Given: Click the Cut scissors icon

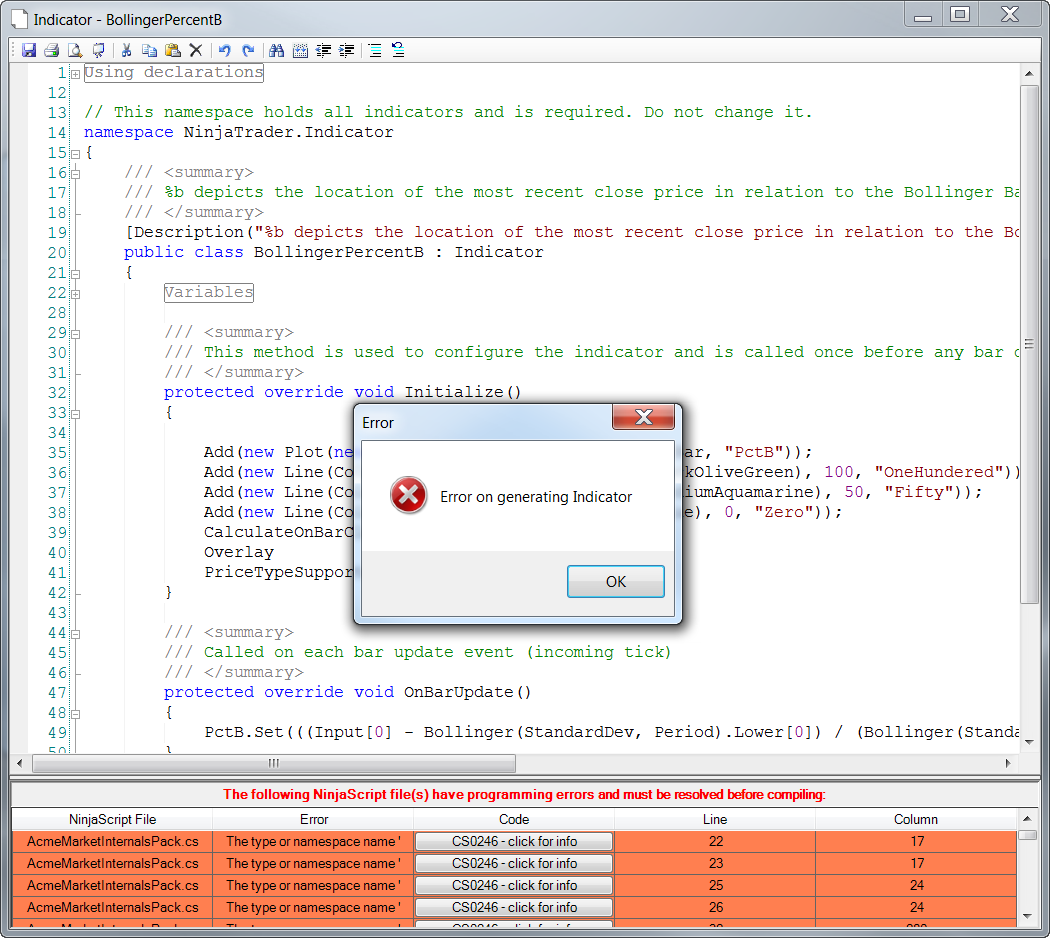Looking at the screenshot, I should coord(127,50).
